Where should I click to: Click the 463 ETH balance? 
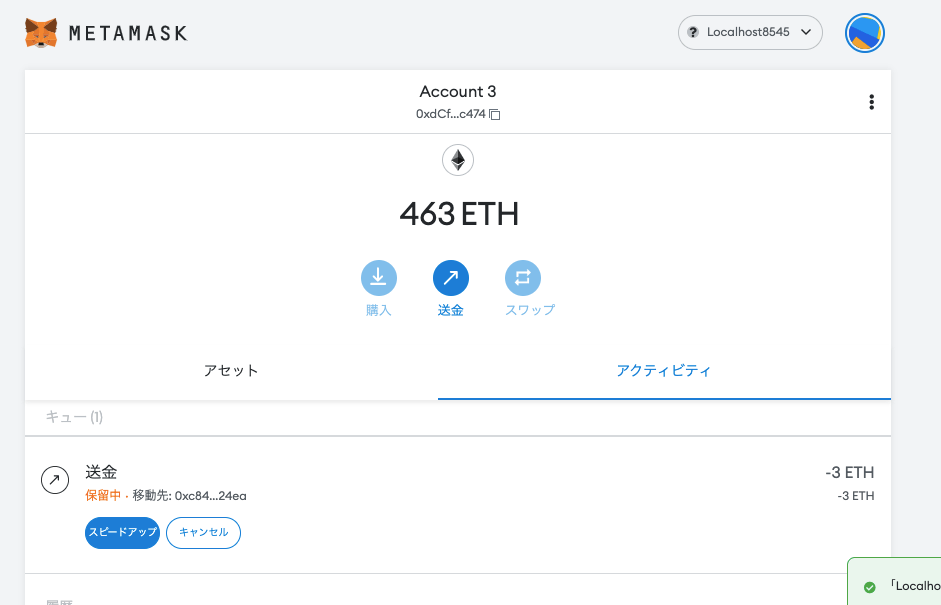coord(458,214)
